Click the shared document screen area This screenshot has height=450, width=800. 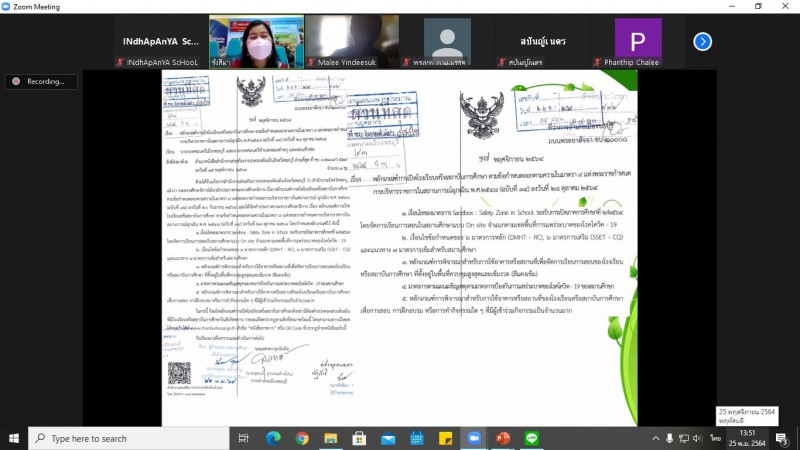[x=399, y=248]
